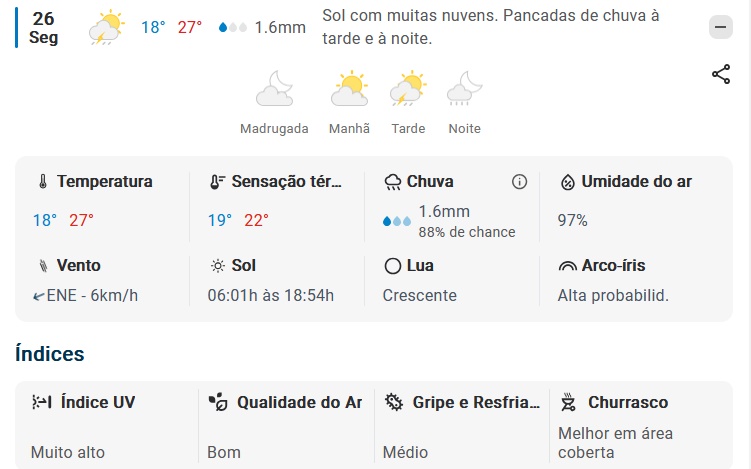The image size is (751, 469).
Task: Collapse the day 26 forecast panel
Action: coord(721,28)
